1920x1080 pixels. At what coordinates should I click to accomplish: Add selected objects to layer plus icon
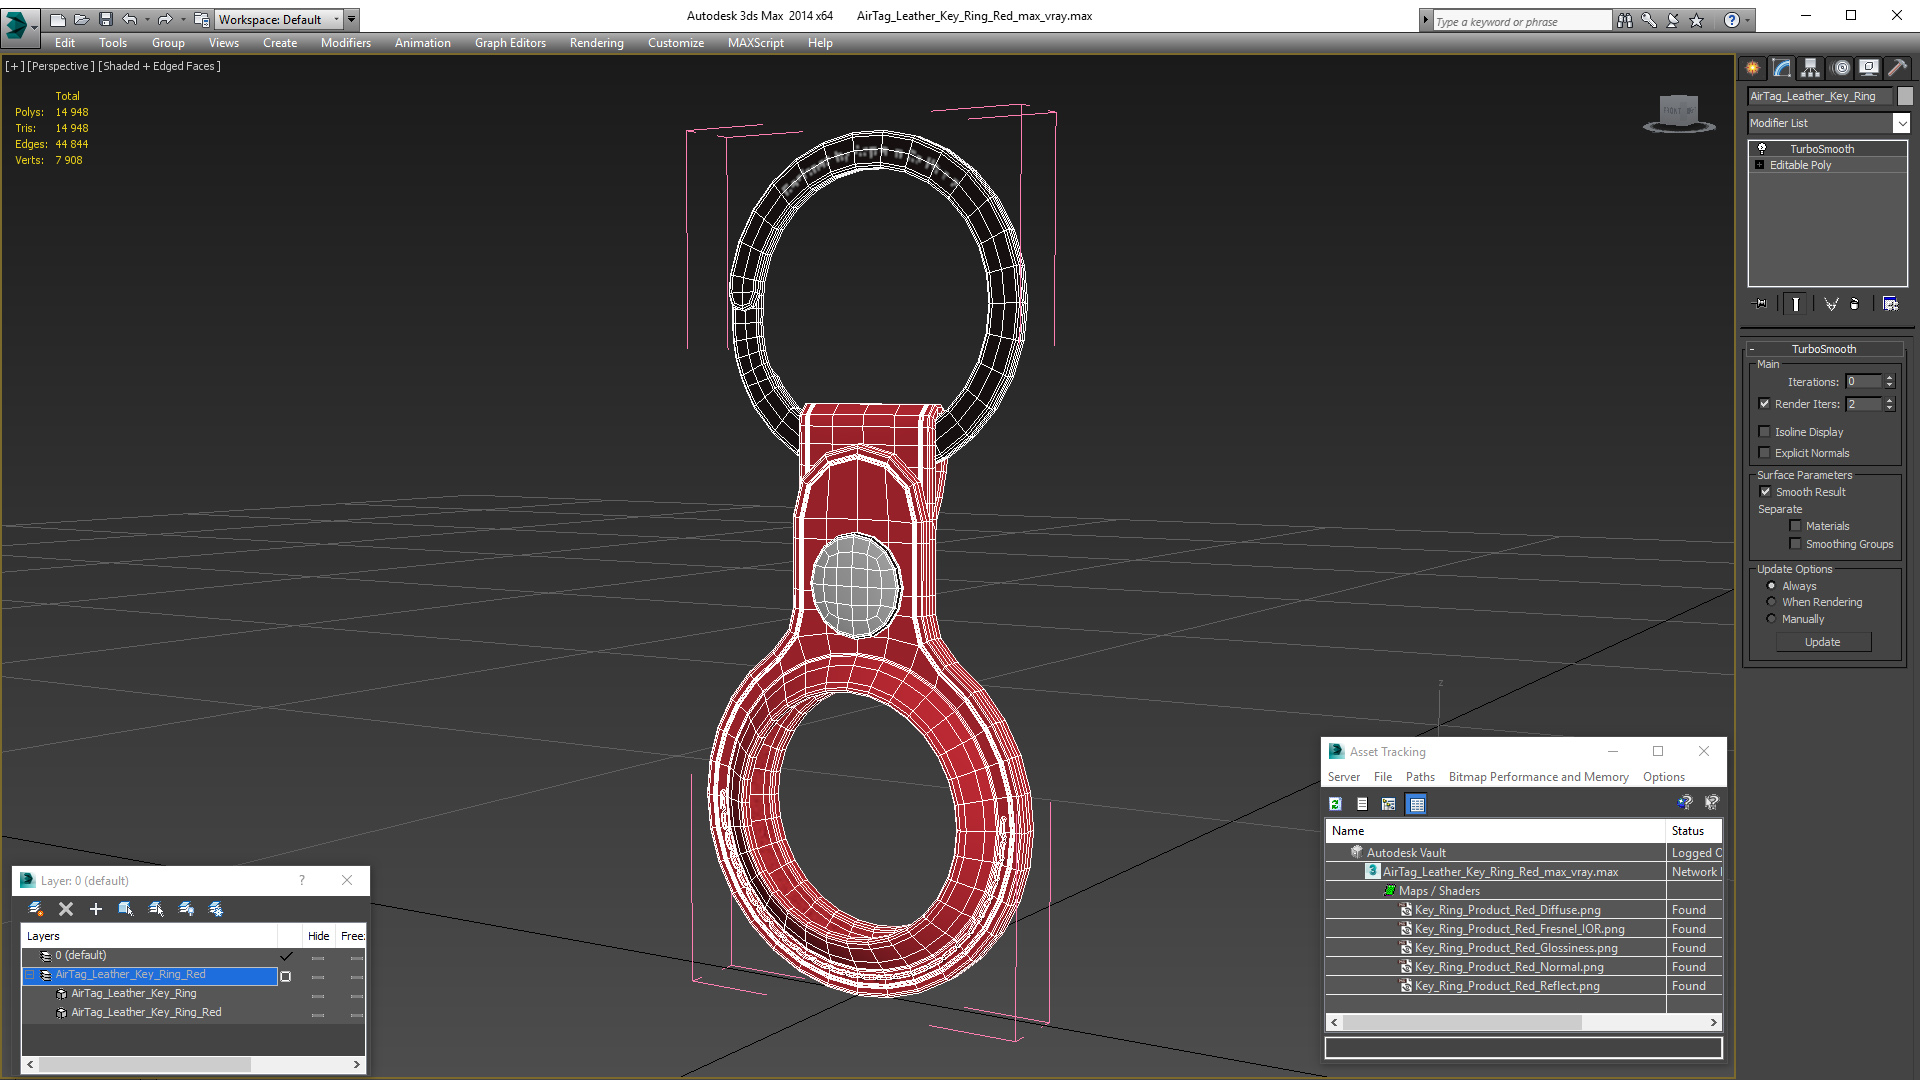point(96,909)
